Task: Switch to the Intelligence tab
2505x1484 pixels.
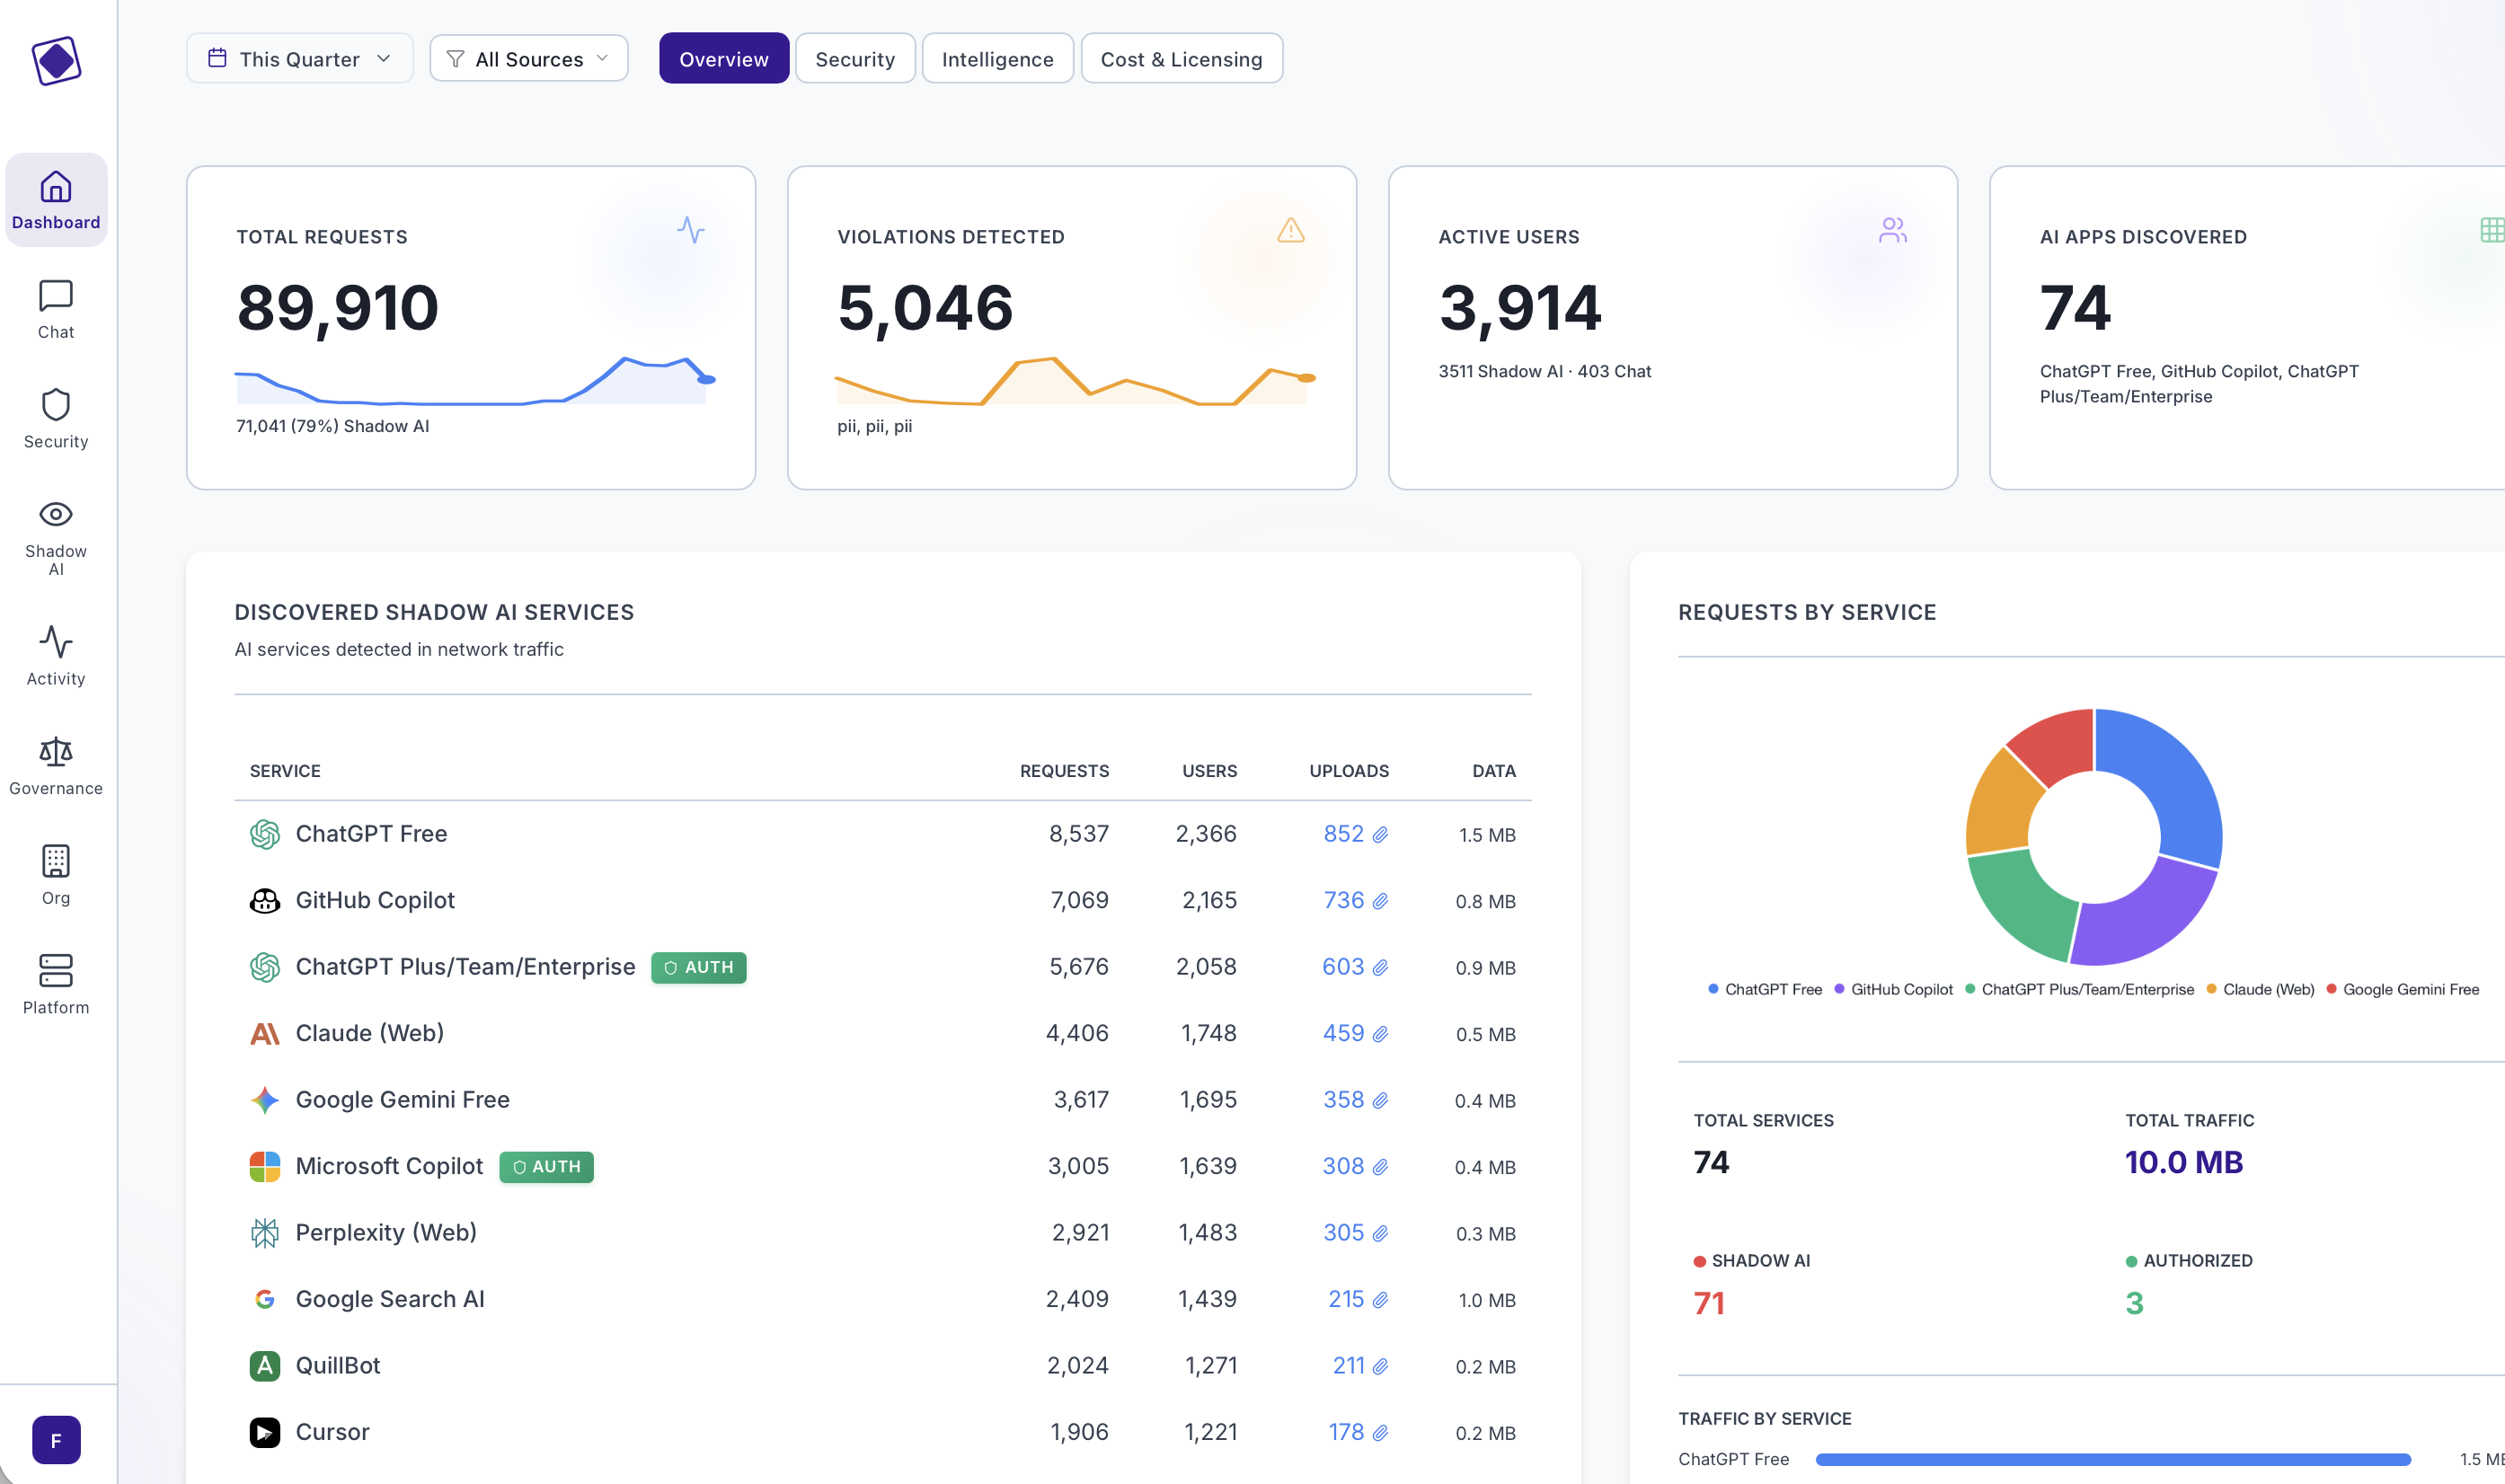Action: 997,59
